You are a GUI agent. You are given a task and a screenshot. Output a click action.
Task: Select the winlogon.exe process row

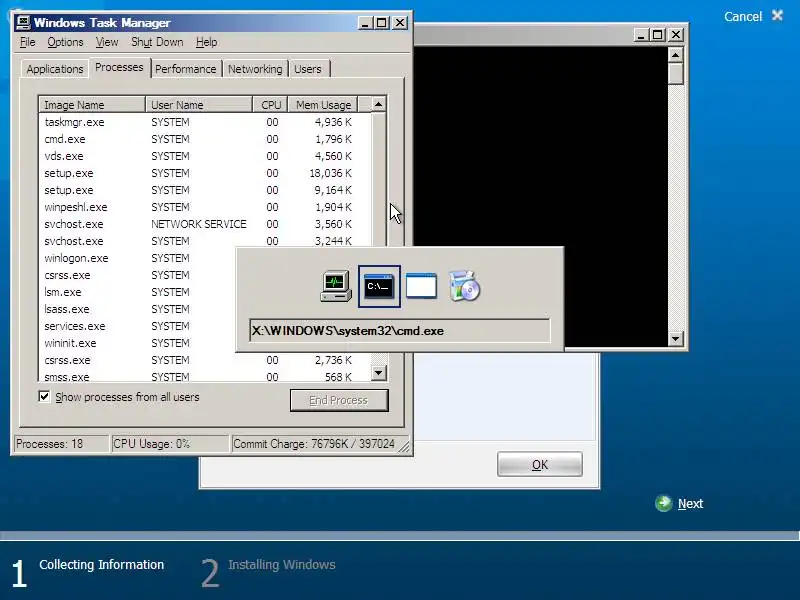(x=137, y=258)
